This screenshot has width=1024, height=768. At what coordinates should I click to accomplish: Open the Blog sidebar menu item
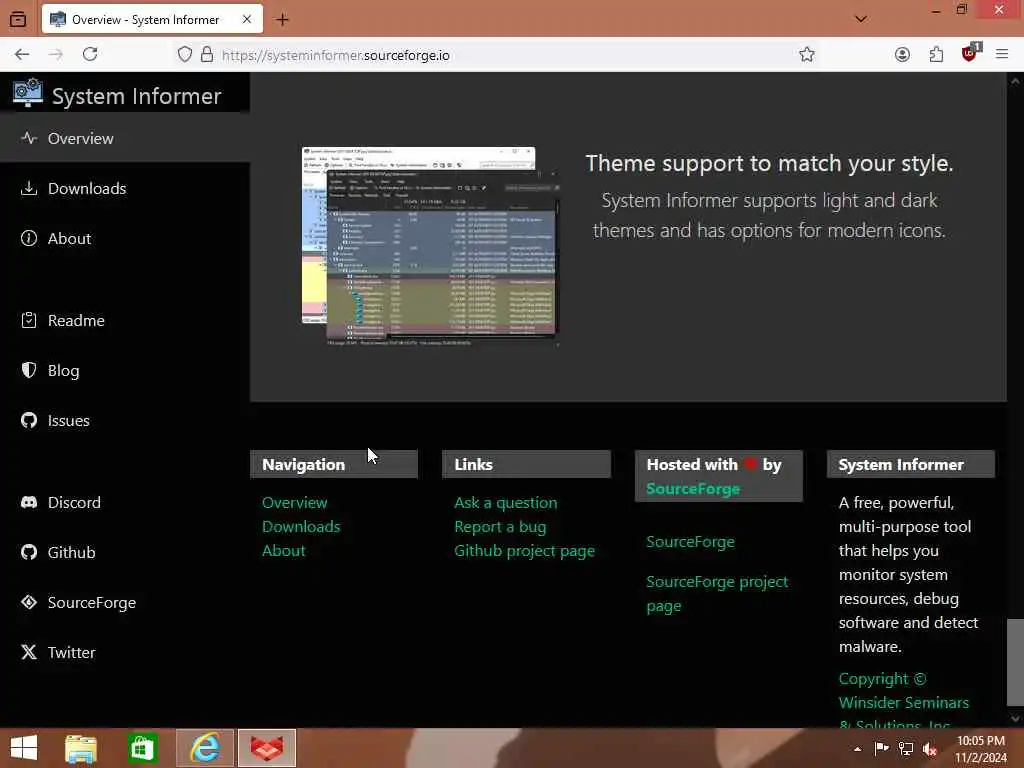click(125, 370)
